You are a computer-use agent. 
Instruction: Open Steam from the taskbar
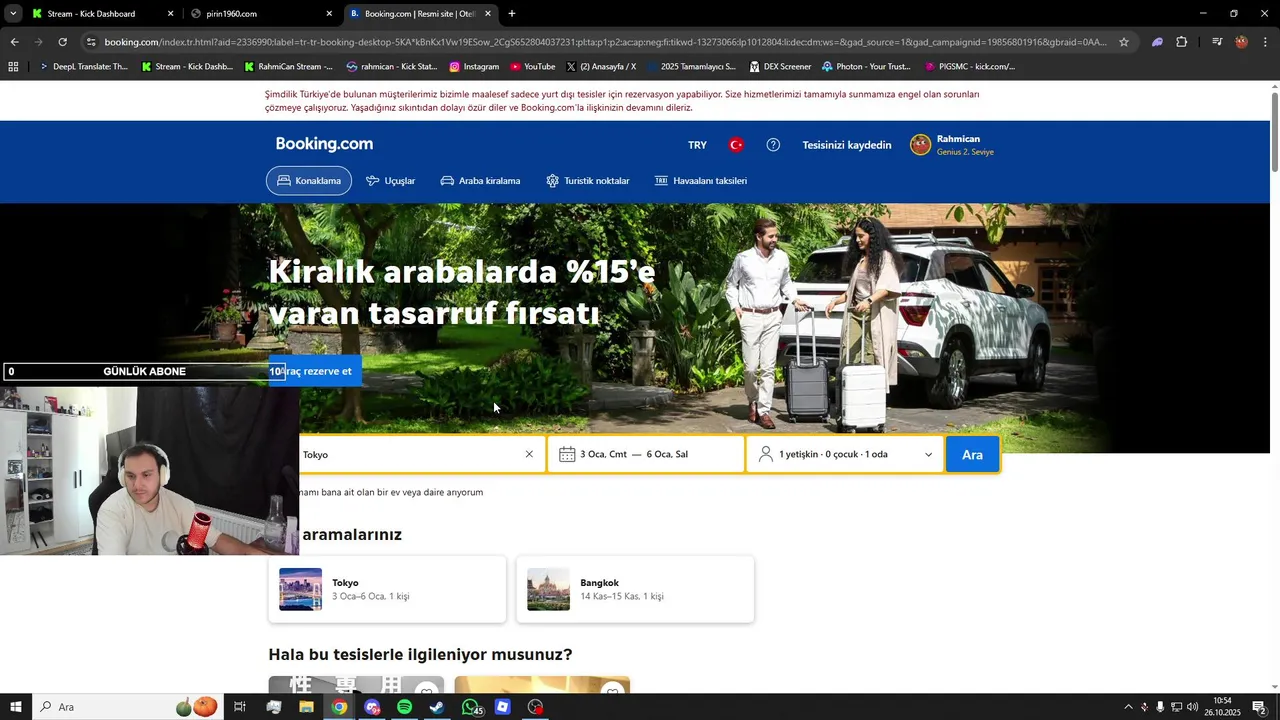[x=437, y=707]
